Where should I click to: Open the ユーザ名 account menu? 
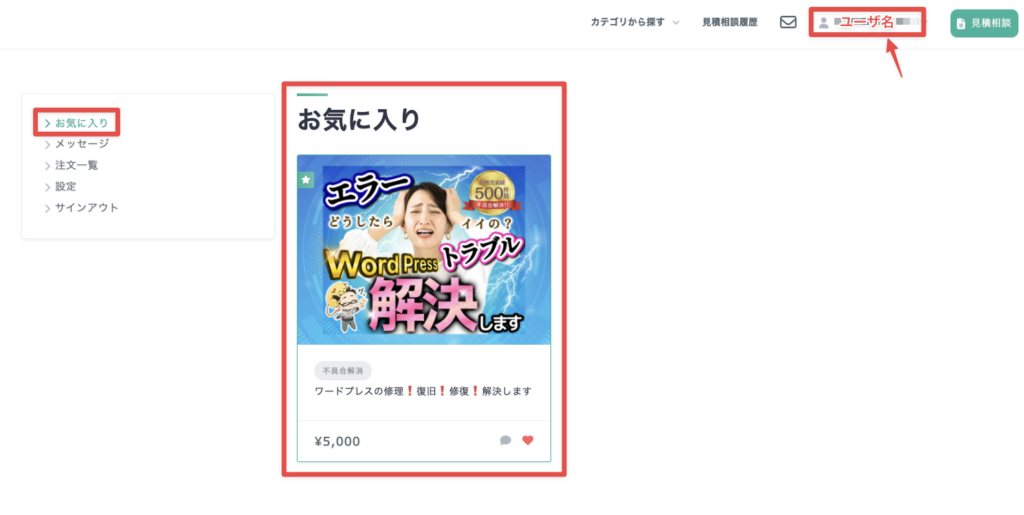(867, 22)
